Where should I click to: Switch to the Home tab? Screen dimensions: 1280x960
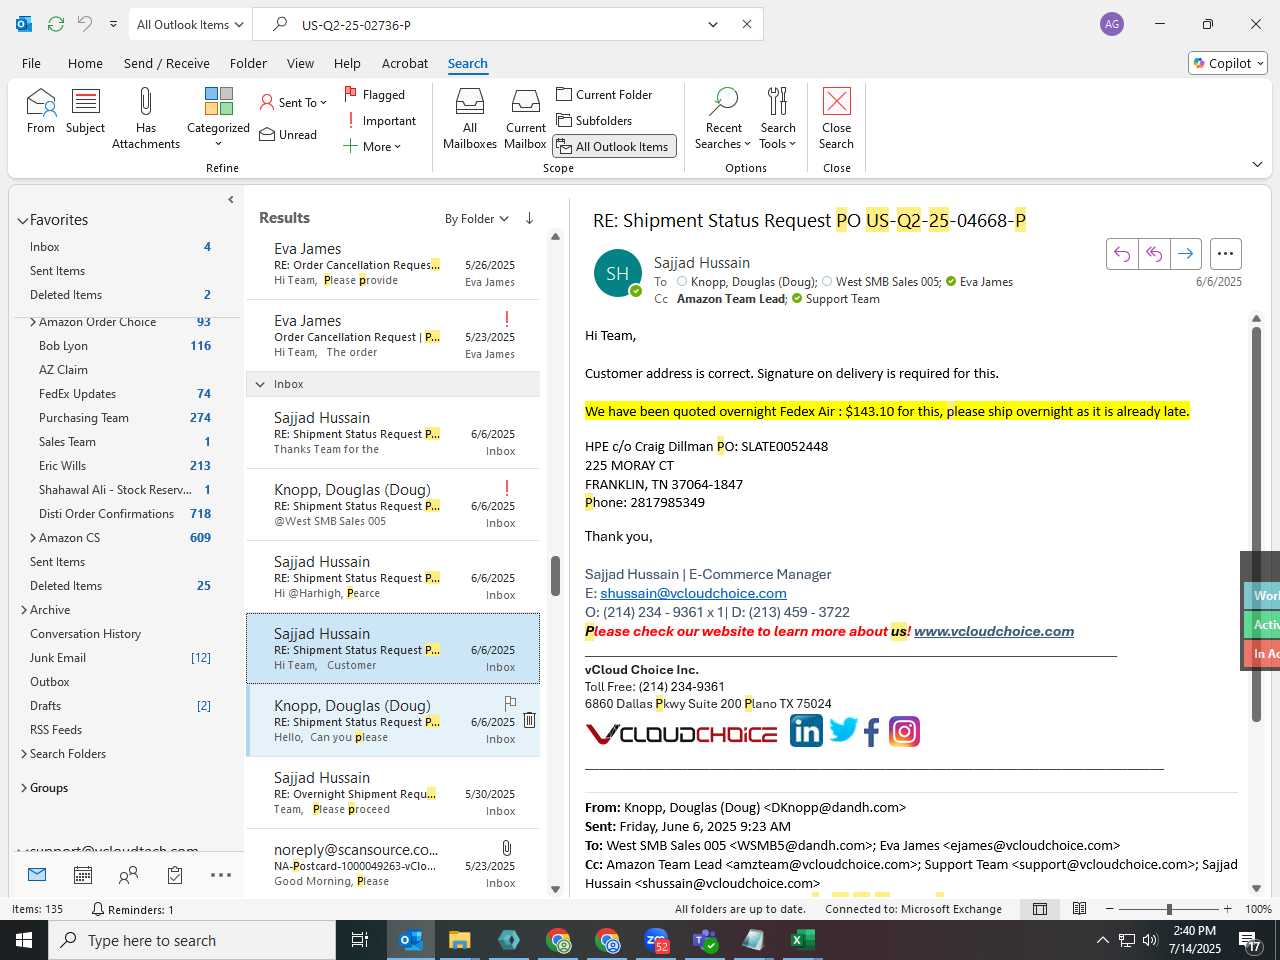pyautogui.click(x=85, y=63)
